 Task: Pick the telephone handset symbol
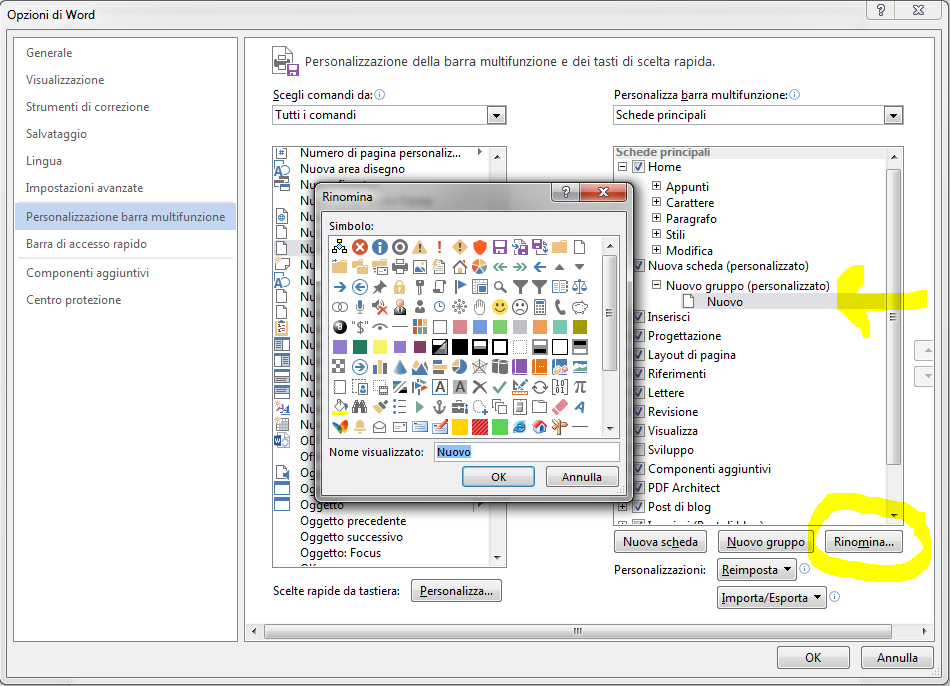click(560, 307)
